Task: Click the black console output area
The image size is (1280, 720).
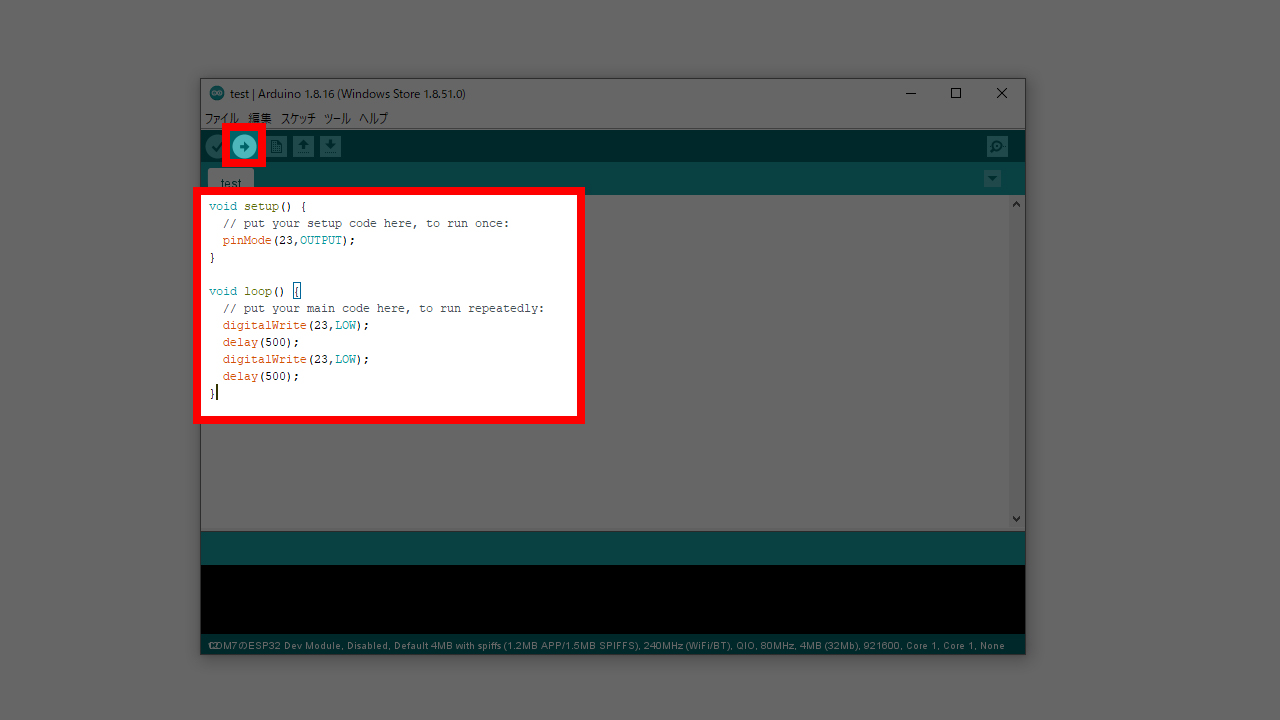Action: 612,598
